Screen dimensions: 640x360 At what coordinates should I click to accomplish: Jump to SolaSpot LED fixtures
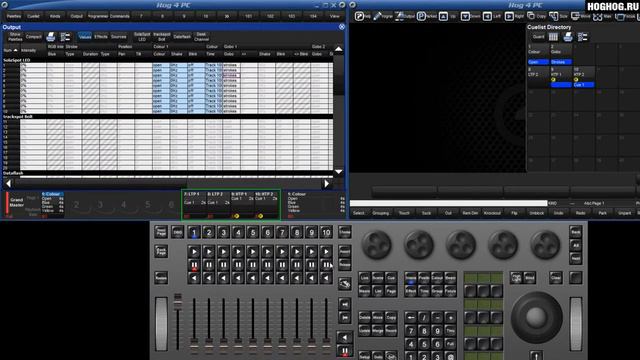pyautogui.click(x=142, y=37)
